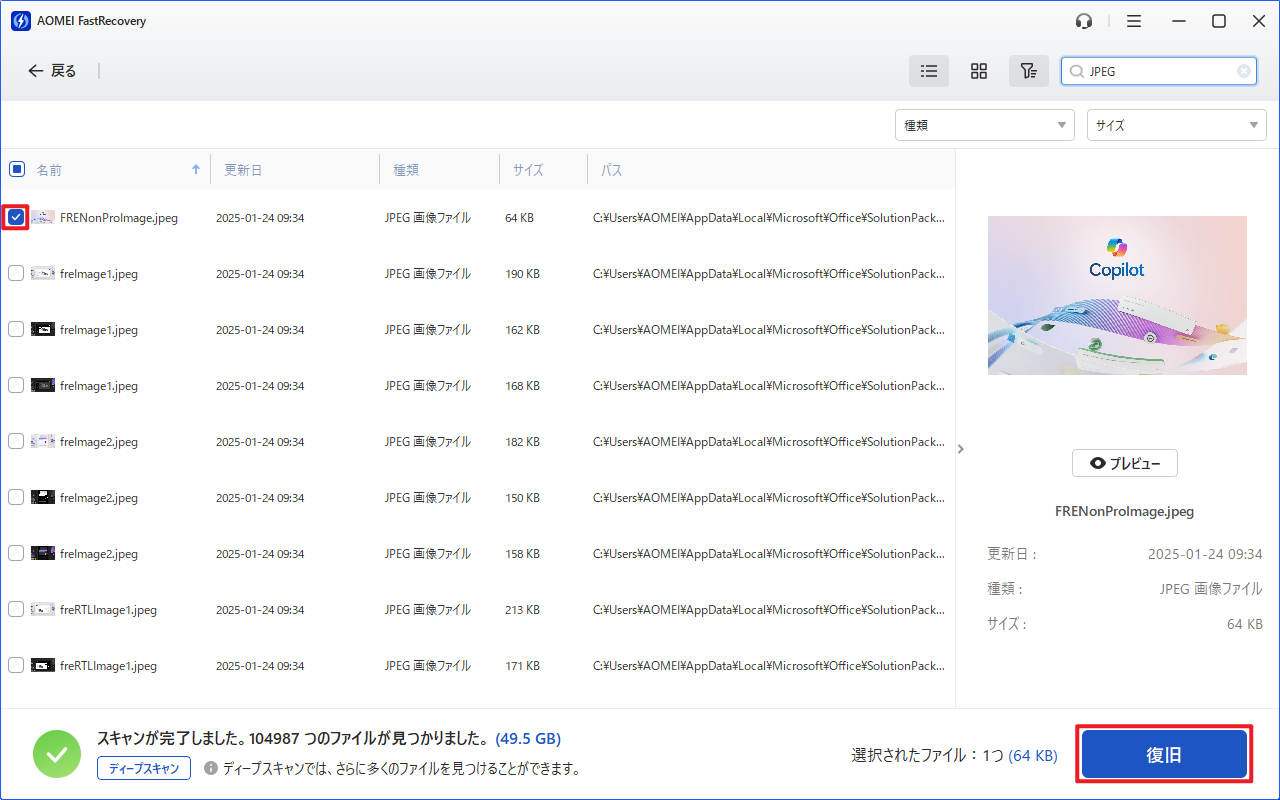This screenshot has width=1280, height=800.
Task: Open the headset support icon
Action: coord(1084,21)
